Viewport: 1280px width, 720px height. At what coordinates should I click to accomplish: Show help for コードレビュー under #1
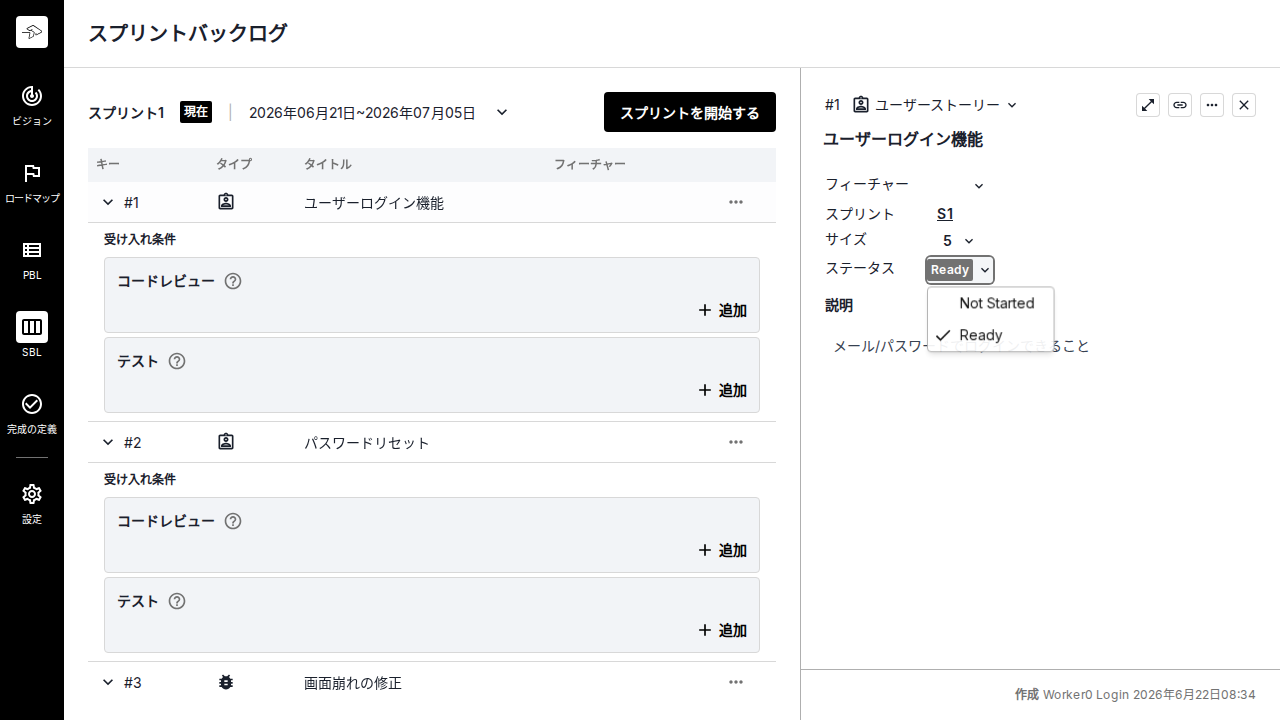pyautogui.click(x=233, y=281)
